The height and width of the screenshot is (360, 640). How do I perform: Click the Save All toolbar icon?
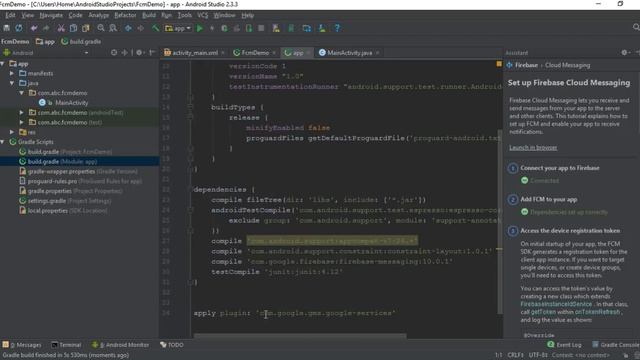coord(7,28)
